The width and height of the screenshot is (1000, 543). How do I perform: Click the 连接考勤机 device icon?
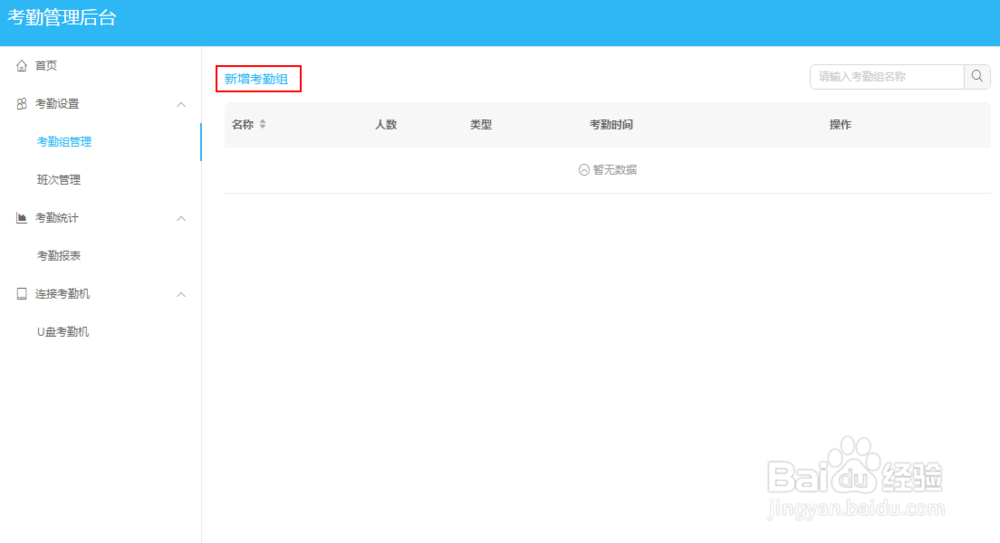[x=22, y=294]
